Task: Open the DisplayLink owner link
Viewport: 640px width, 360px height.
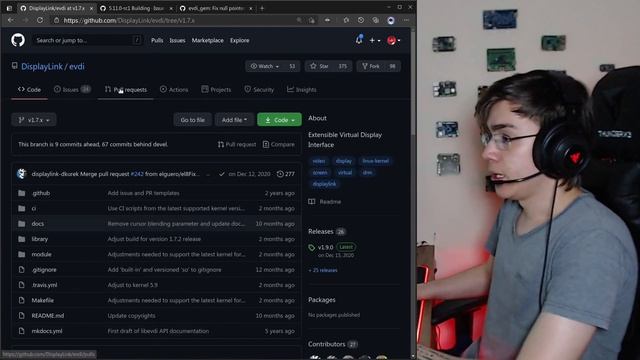Action: click(x=42, y=67)
